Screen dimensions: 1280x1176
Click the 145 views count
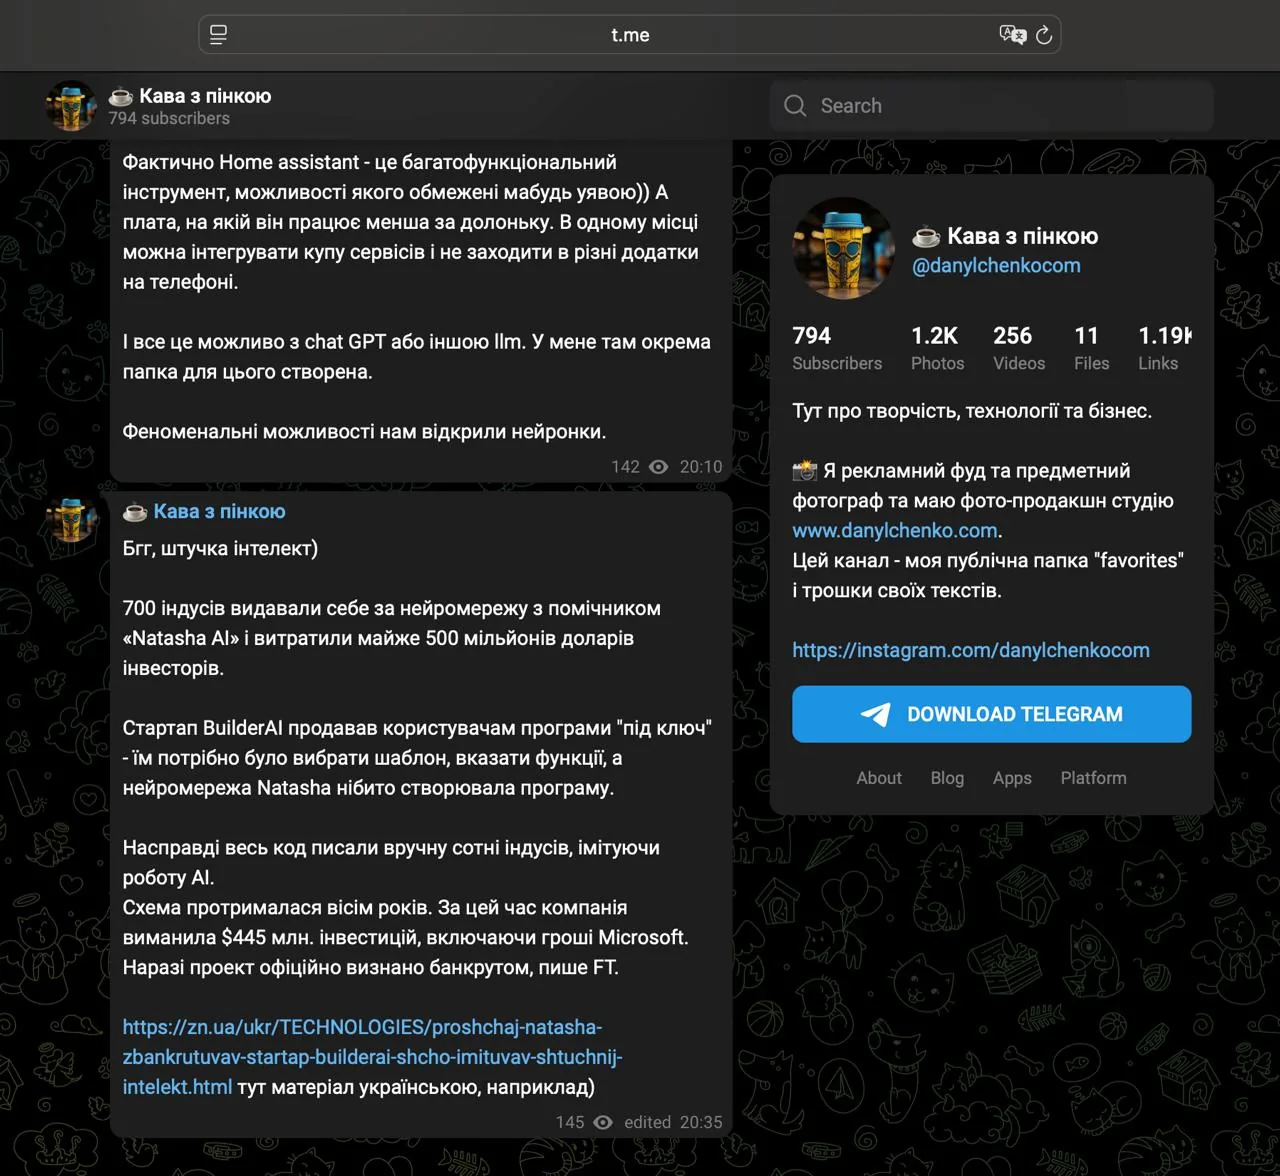point(570,1122)
